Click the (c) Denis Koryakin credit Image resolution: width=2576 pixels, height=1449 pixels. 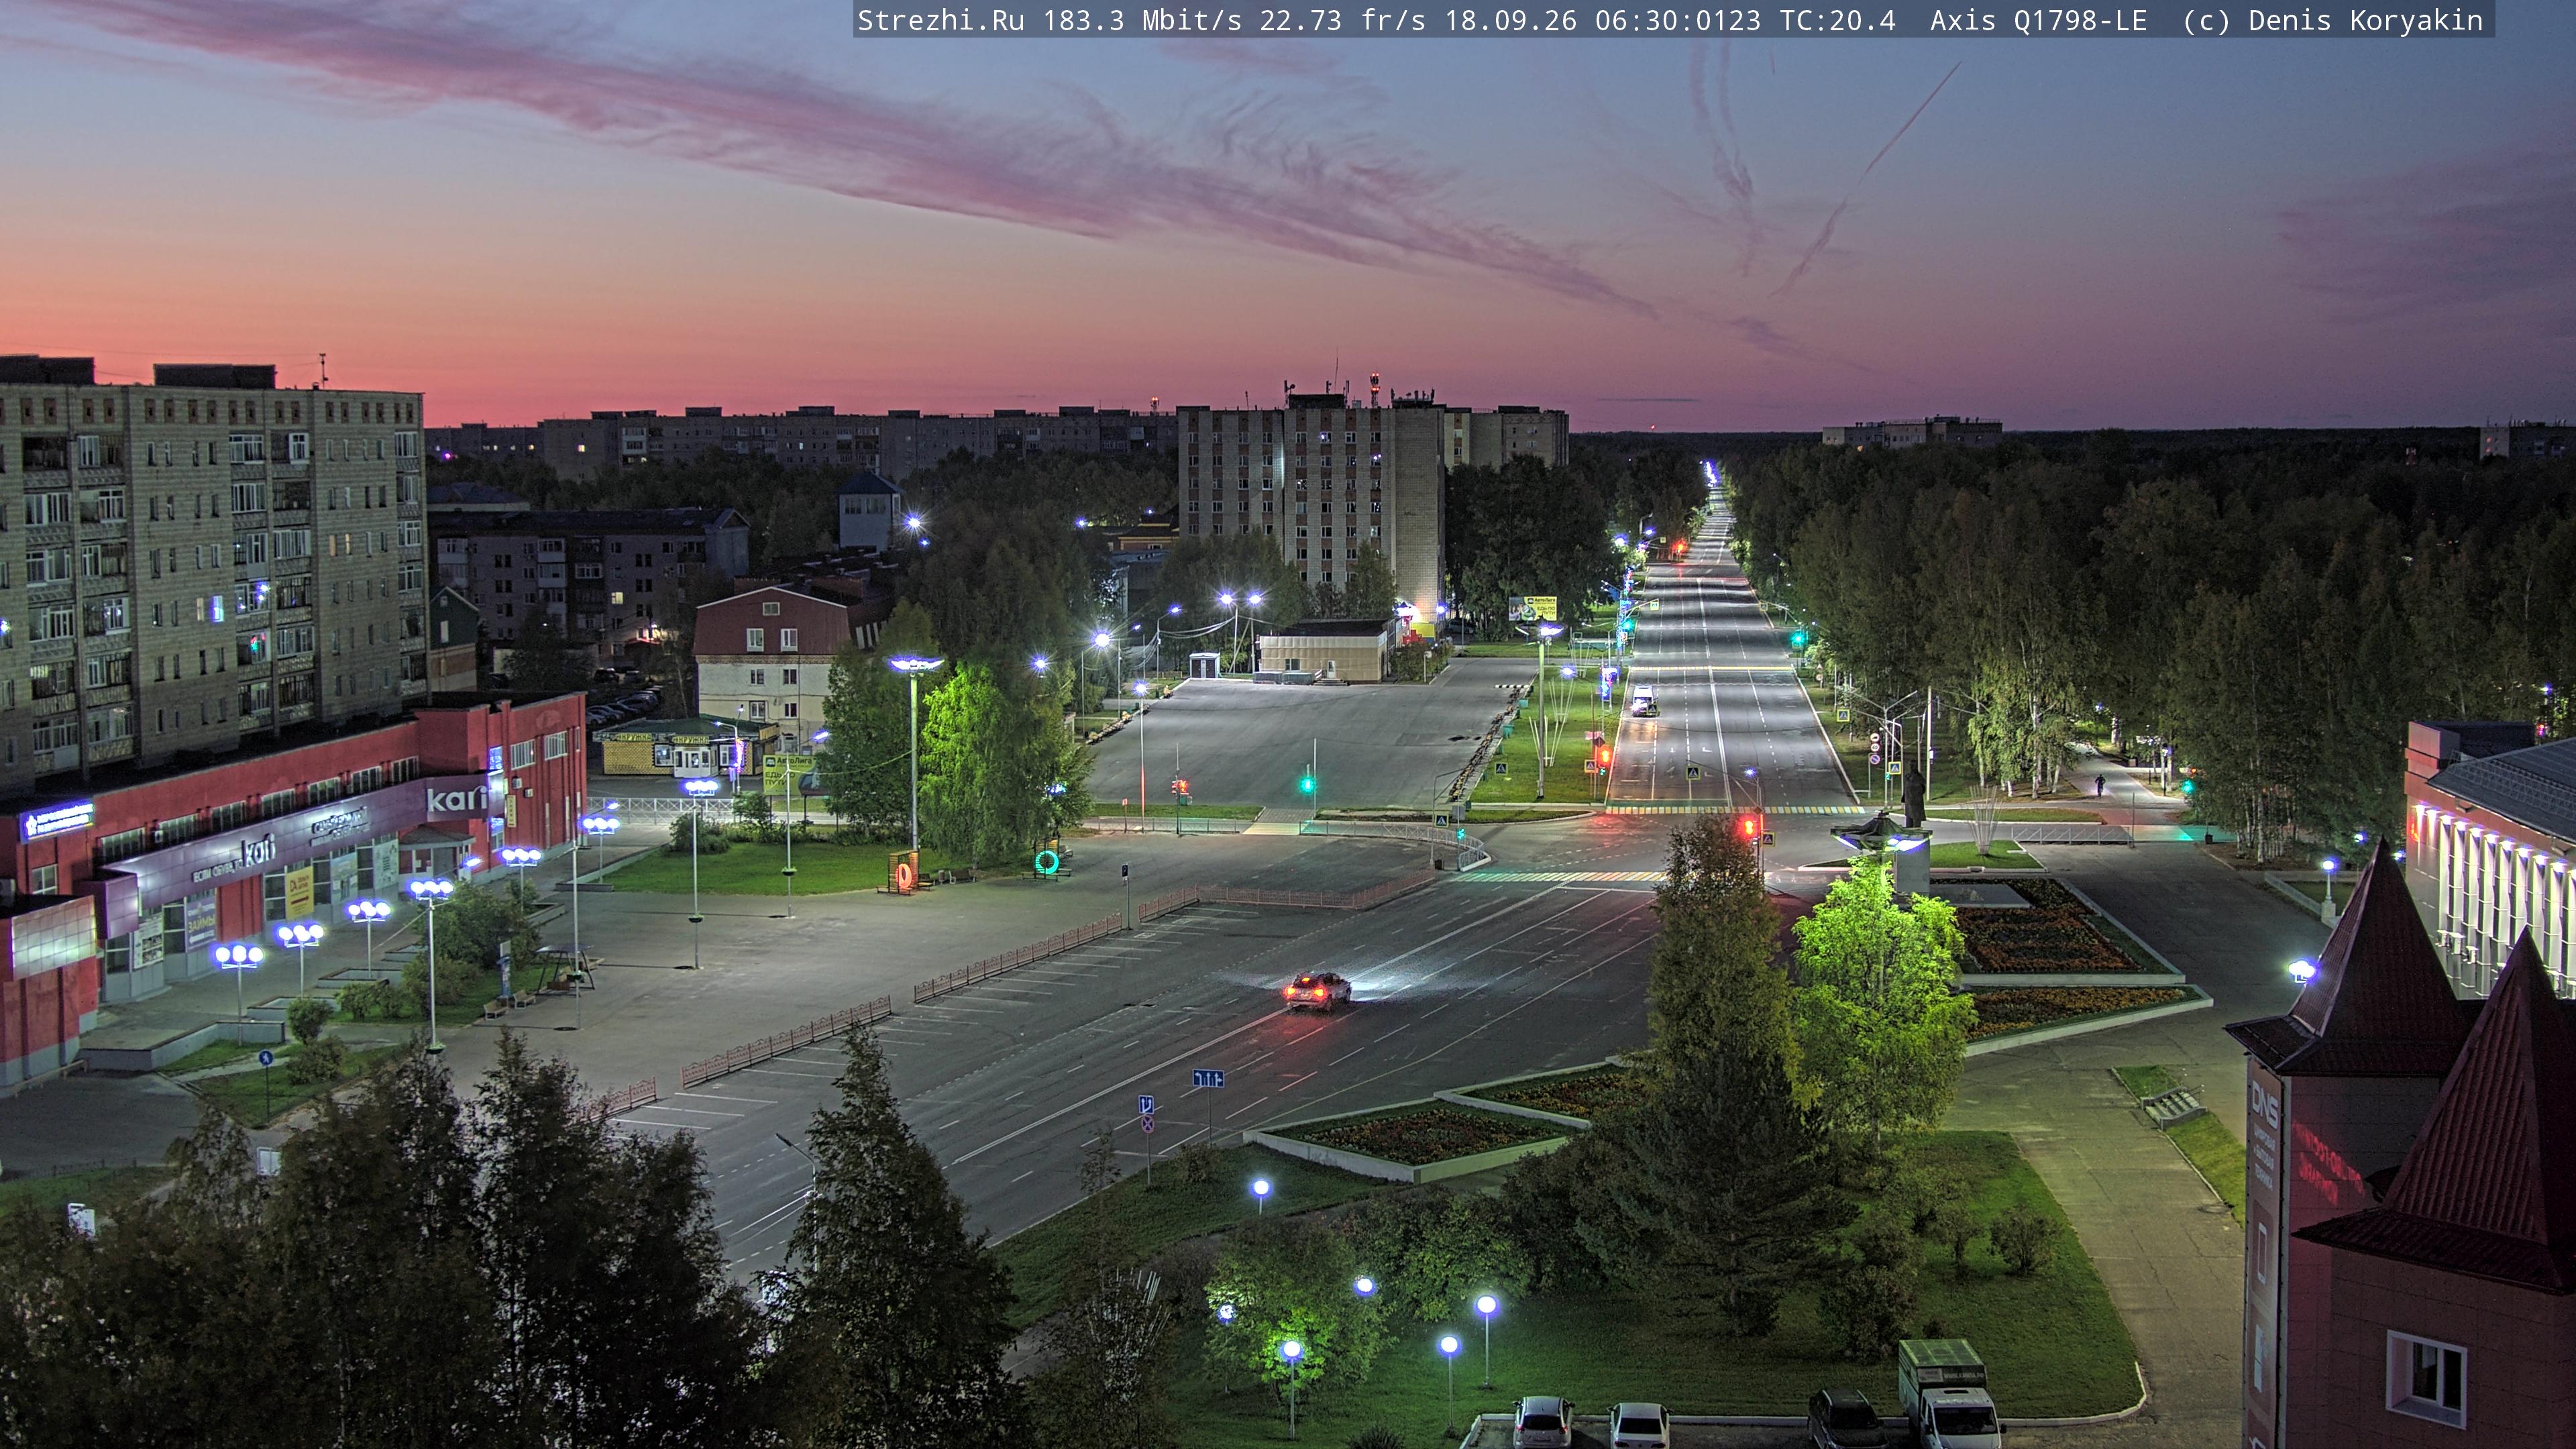coord(2332,20)
